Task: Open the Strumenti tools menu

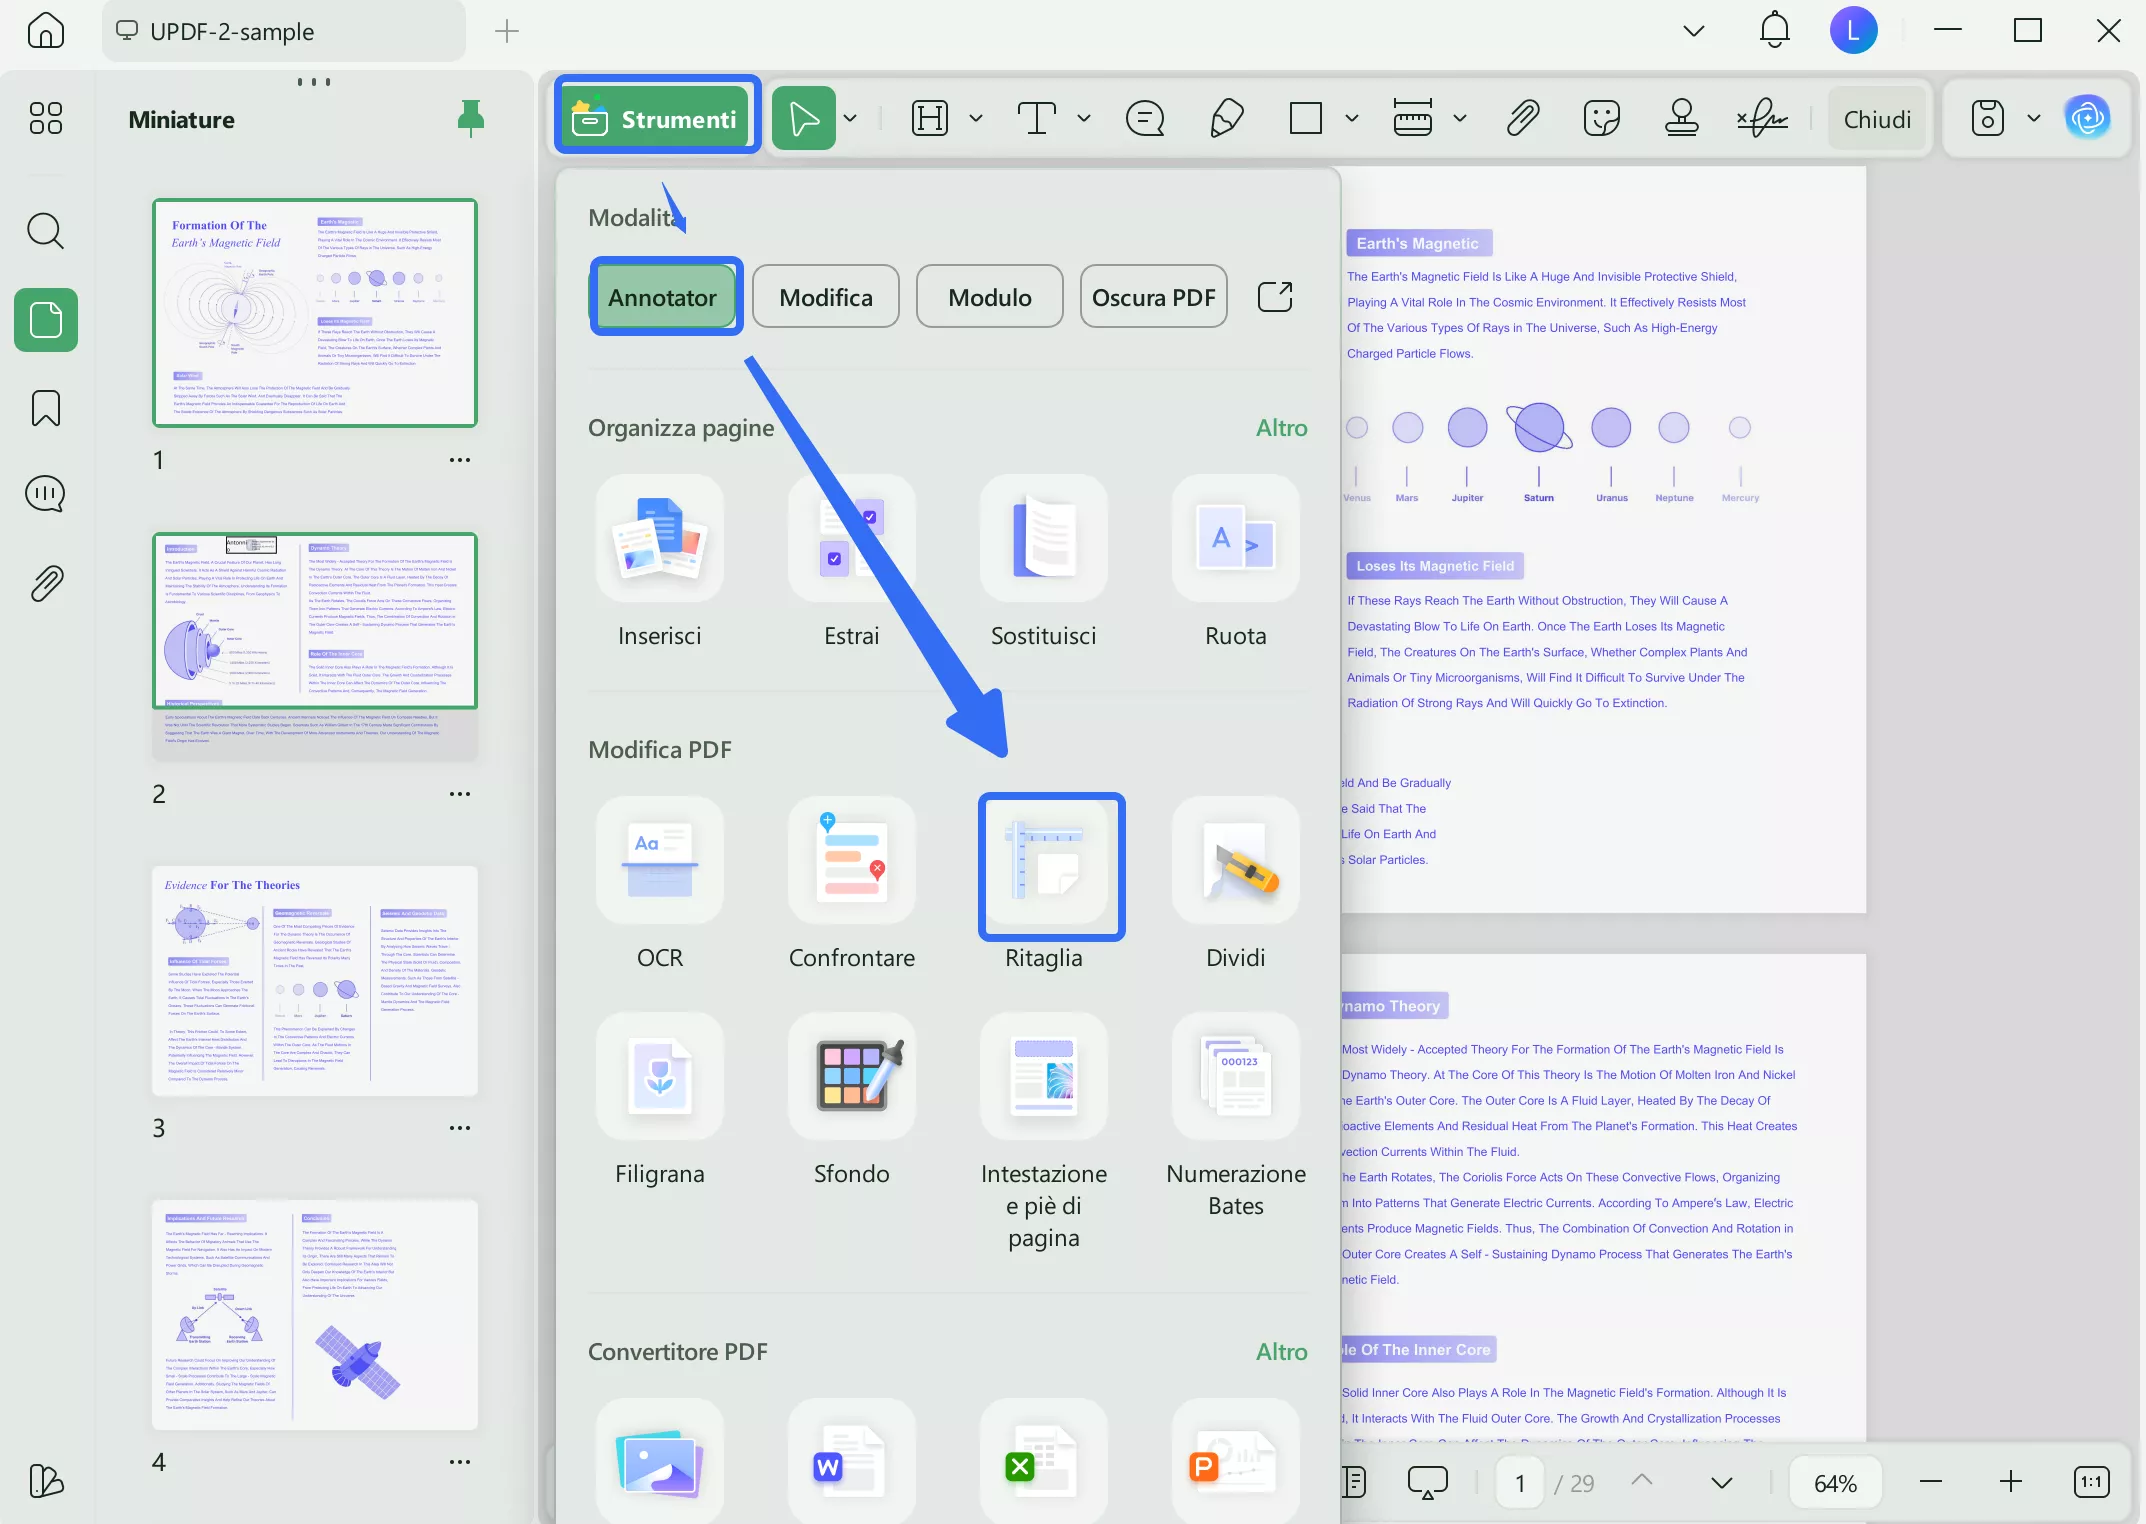Action: click(657, 119)
